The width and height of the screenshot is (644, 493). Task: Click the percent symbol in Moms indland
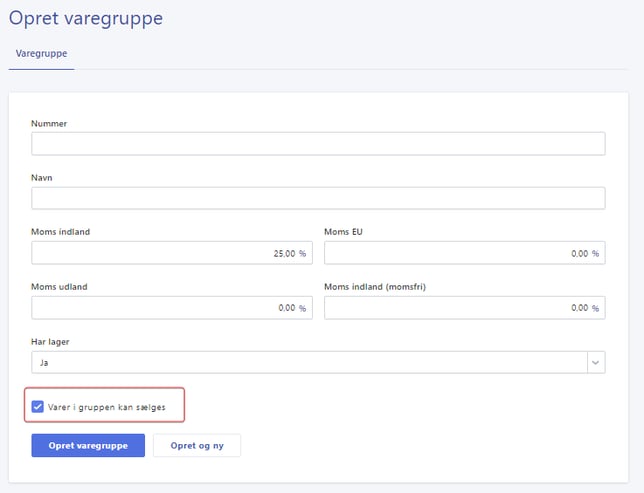tap(302, 254)
